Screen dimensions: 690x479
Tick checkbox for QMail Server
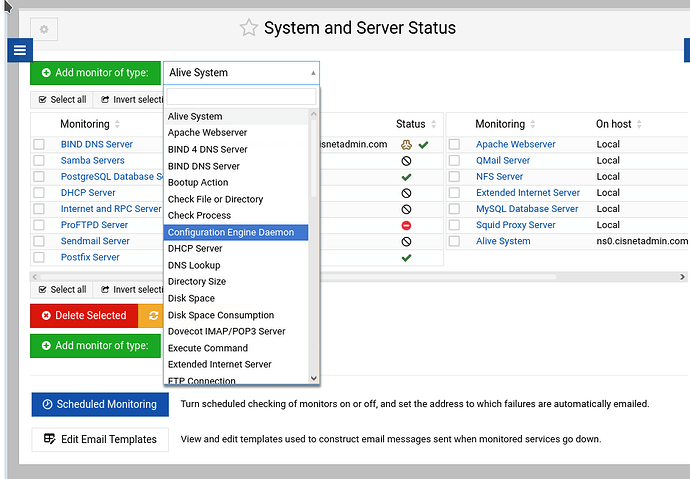pyautogui.click(x=455, y=160)
